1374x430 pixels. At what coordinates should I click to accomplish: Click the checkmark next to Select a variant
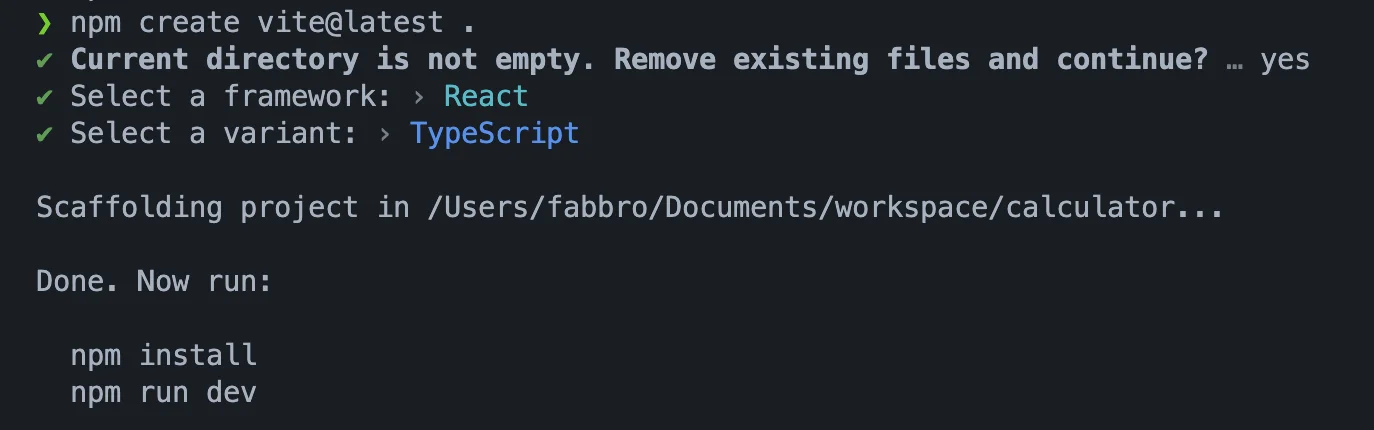(44, 134)
